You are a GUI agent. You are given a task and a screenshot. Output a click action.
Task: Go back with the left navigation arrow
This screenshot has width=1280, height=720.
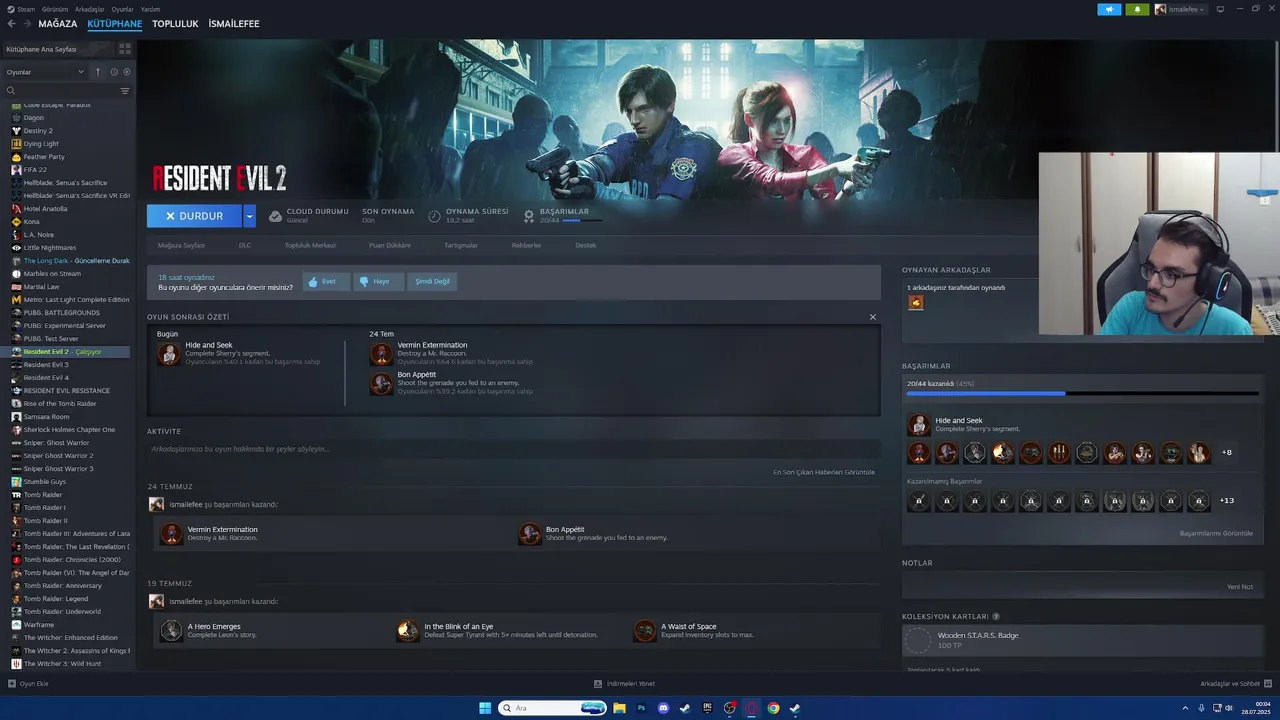pyautogui.click(x=11, y=24)
